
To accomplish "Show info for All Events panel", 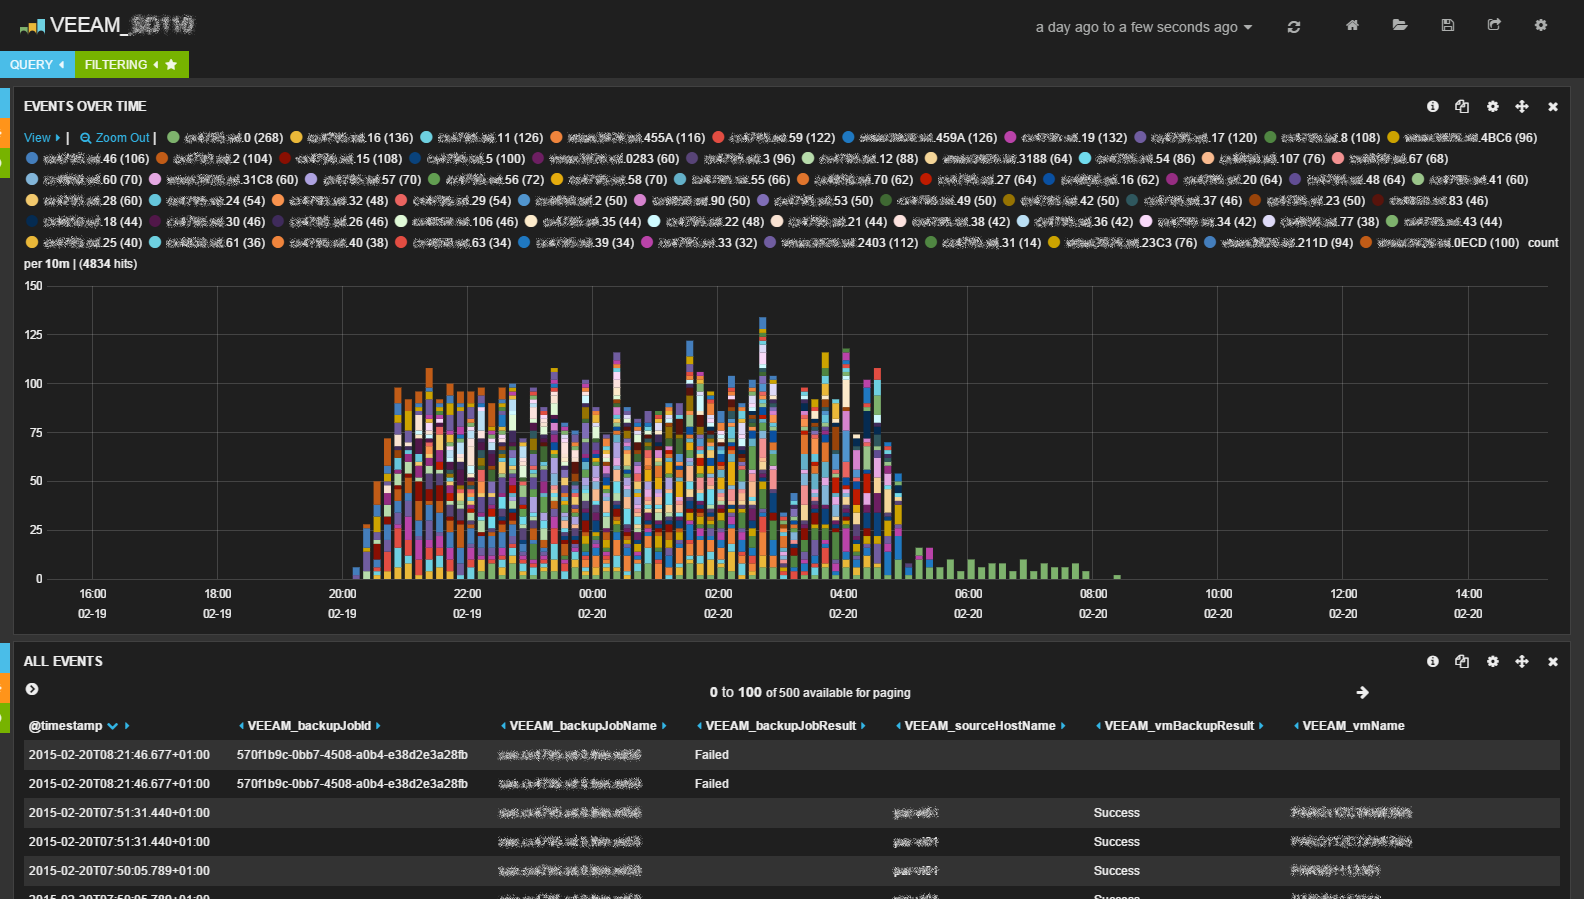I will (x=1433, y=661).
